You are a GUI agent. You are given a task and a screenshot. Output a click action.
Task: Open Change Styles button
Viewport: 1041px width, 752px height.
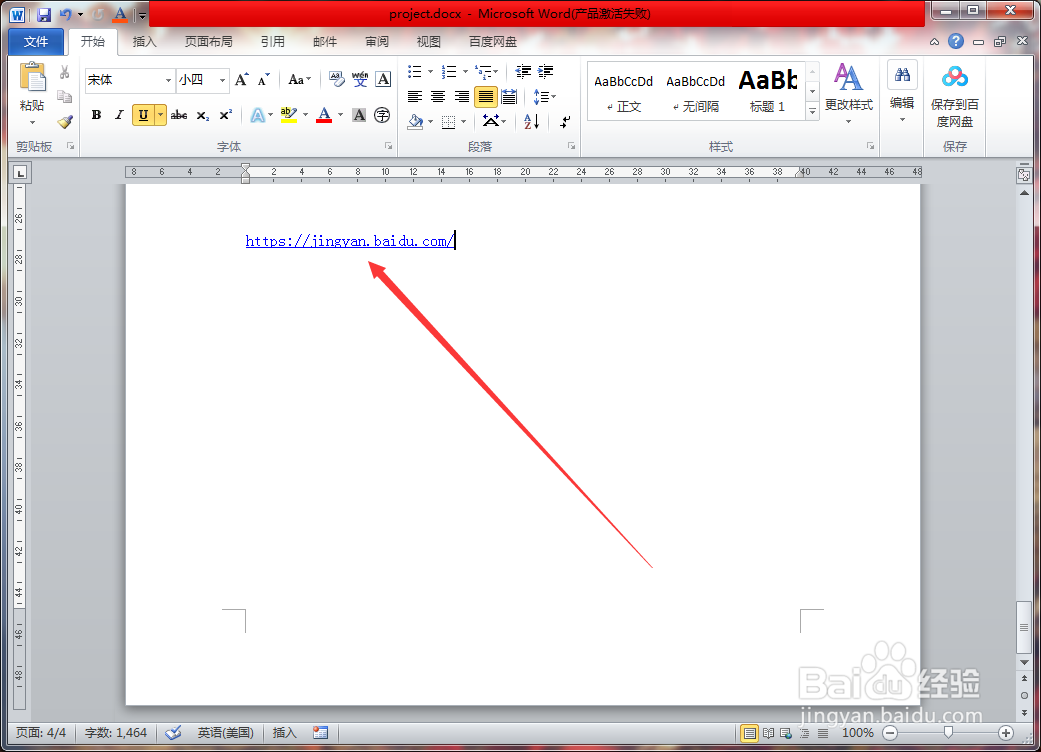click(x=848, y=94)
